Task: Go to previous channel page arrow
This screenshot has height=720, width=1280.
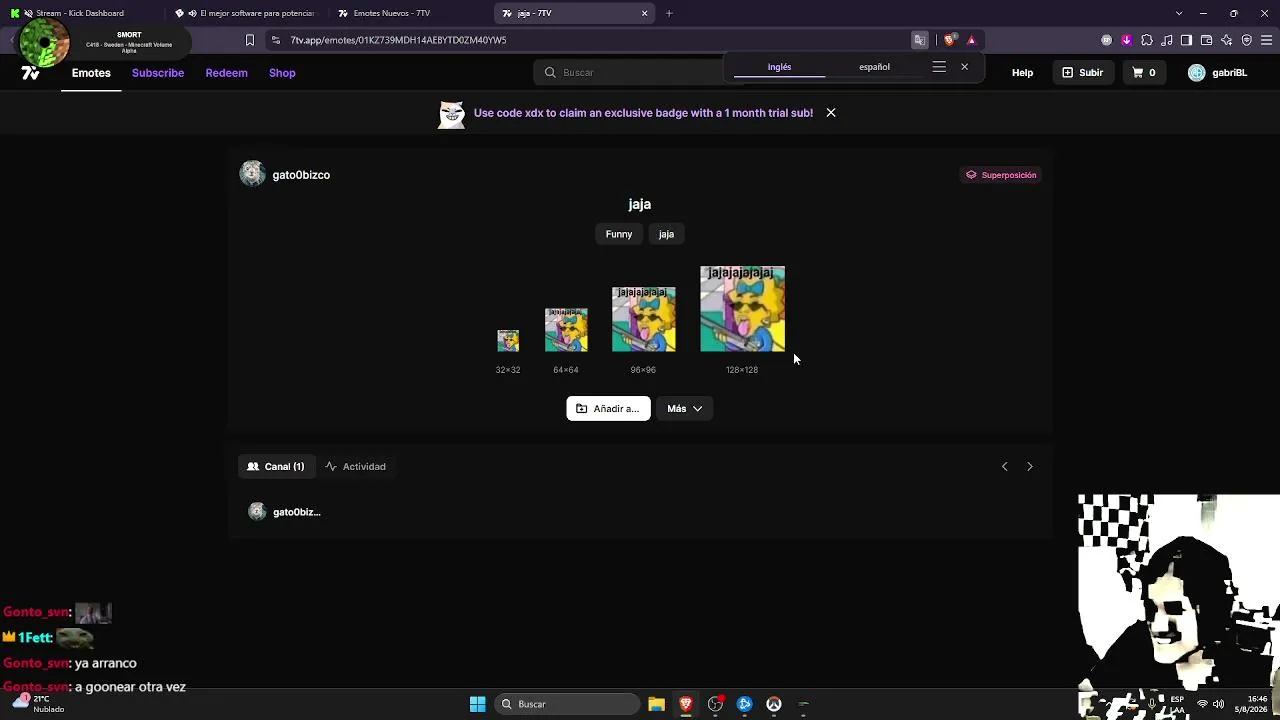Action: pyautogui.click(x=1005, y=466)
